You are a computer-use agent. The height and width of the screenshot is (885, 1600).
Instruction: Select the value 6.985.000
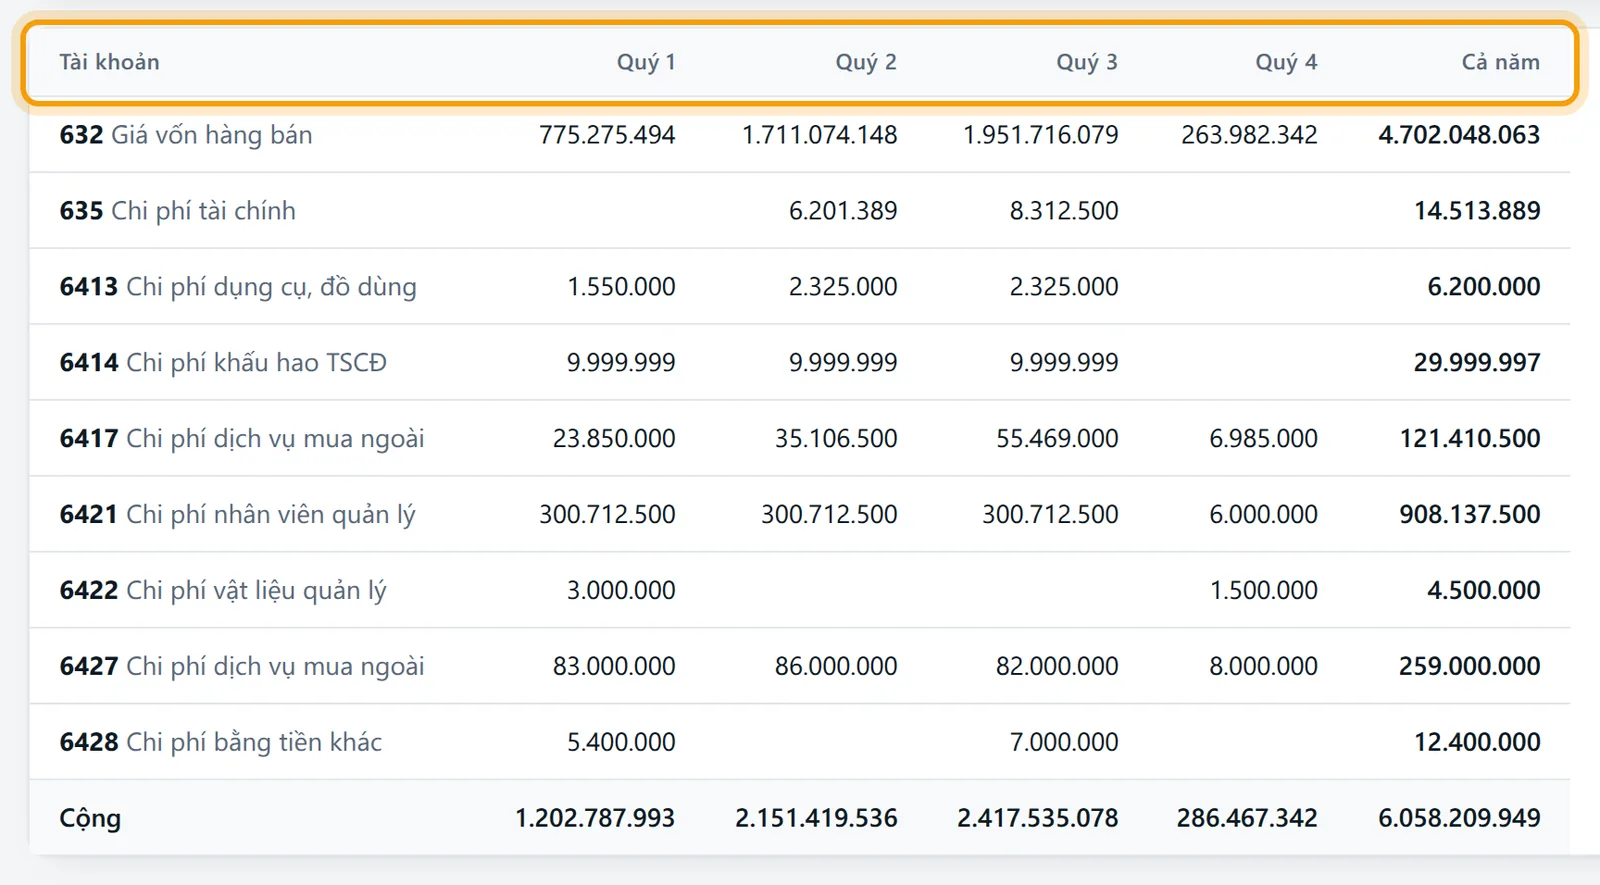(x=1263, y=439)
